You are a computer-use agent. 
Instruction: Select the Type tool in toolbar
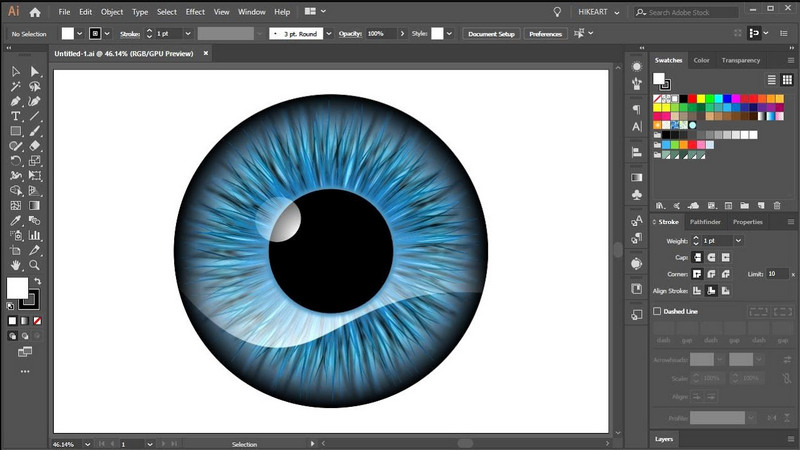pyautogui.click(x=16, y=116)
